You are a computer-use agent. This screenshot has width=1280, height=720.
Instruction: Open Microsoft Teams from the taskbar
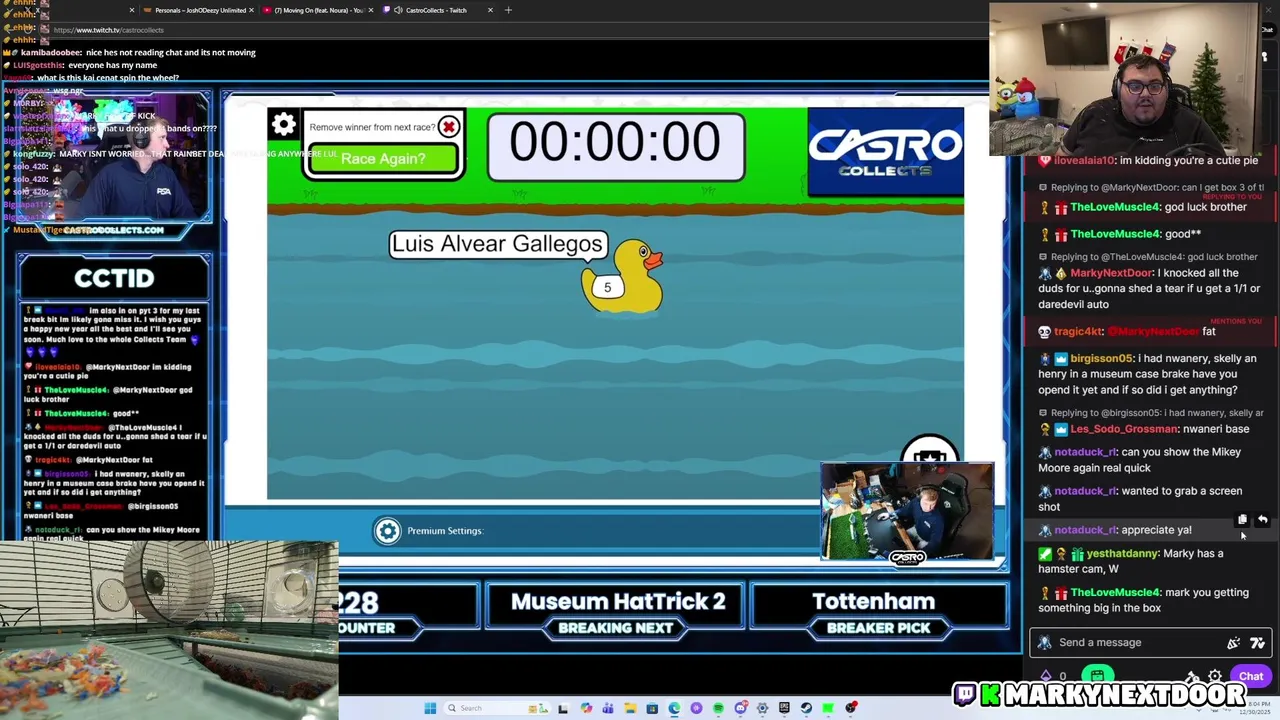click(x=608, y=708)
